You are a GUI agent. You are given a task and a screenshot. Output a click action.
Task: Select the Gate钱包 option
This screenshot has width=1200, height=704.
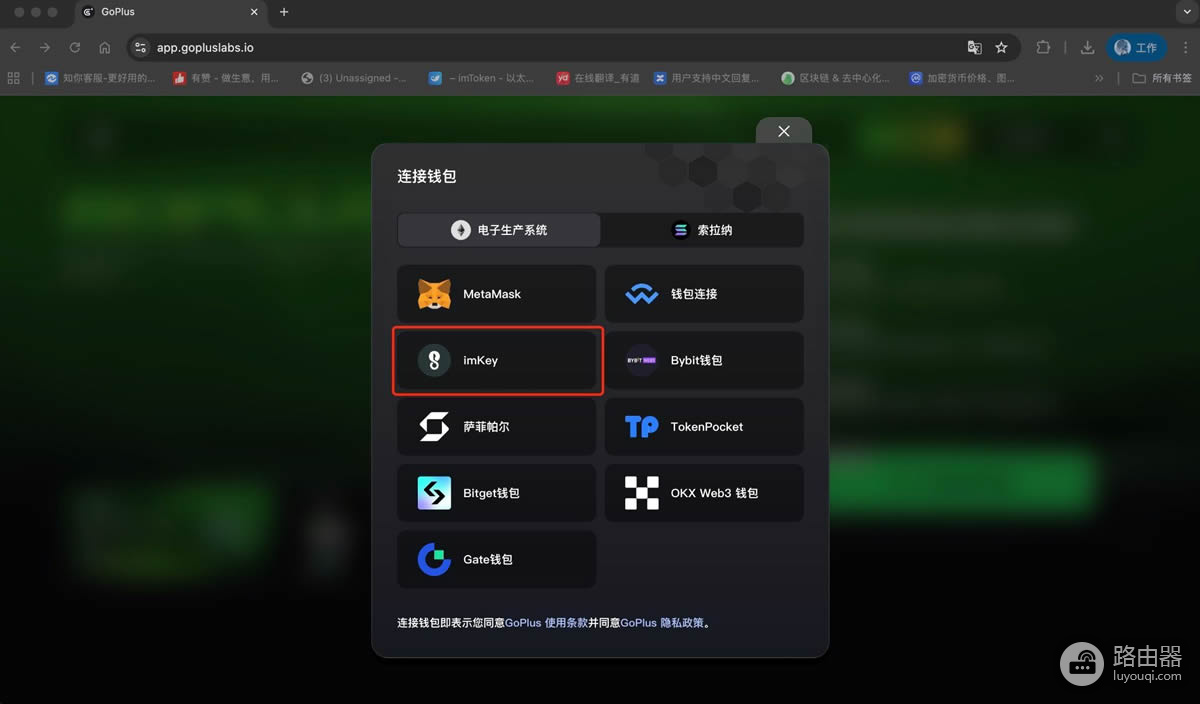tap(496, 559)
